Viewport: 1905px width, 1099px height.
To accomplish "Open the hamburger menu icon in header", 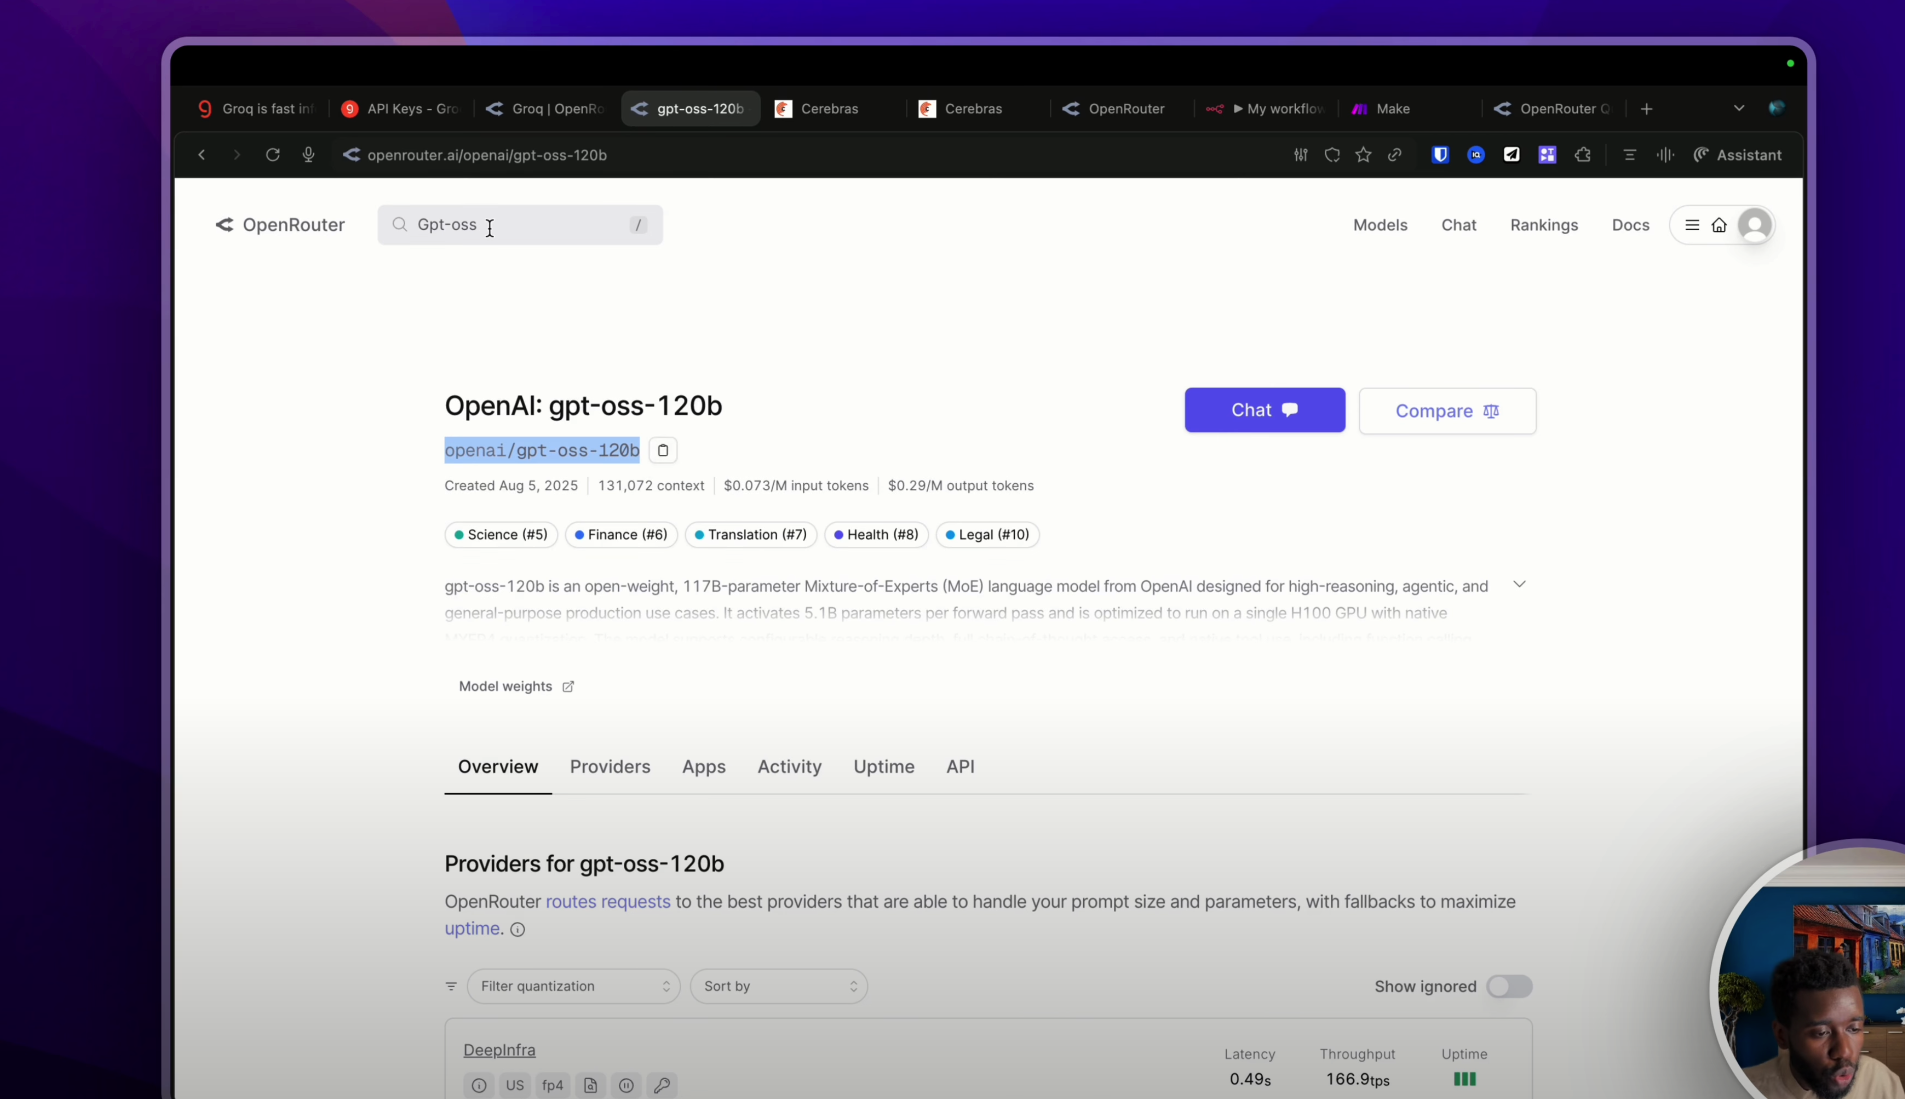I will (1692, 225).
